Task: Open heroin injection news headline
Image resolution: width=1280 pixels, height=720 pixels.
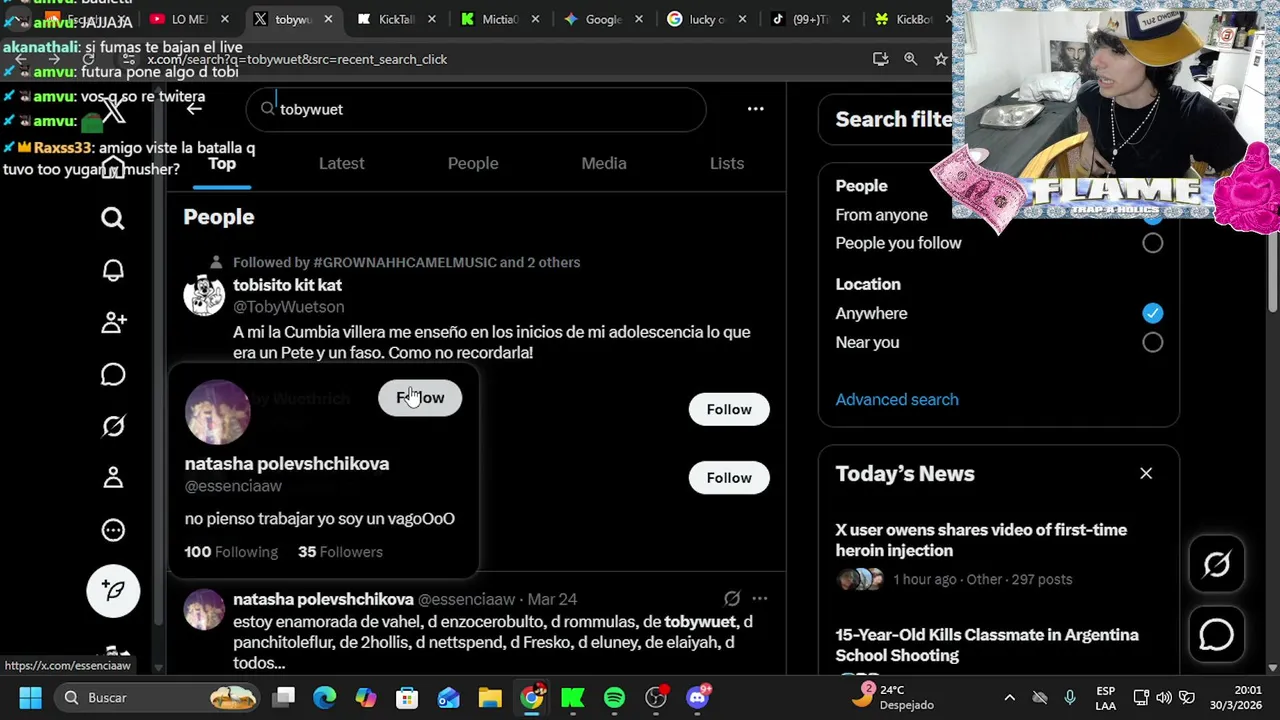Action: [x=981, y=540]
